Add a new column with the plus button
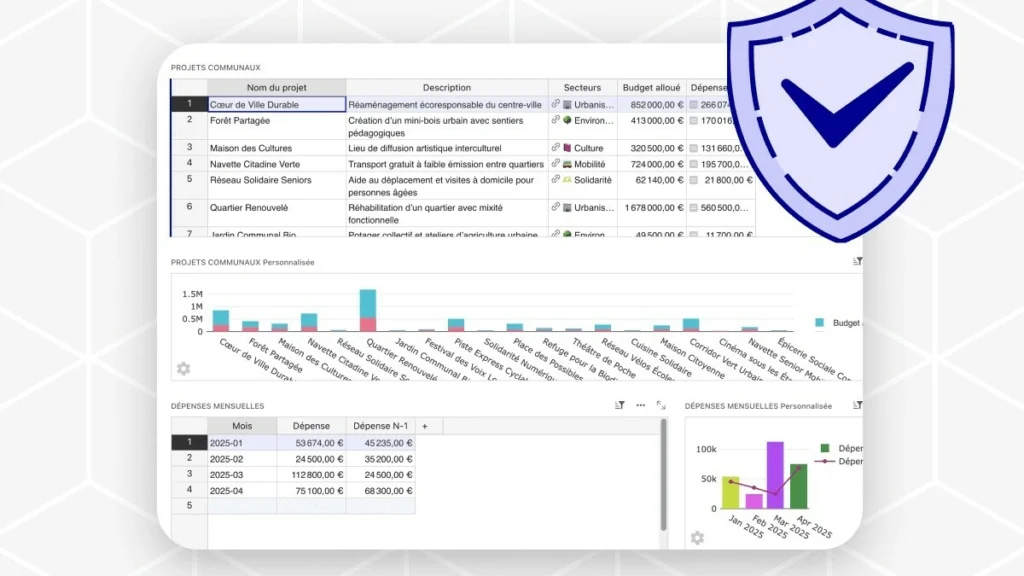Image resolution: width=1024 pixels, height=576 pixels. [424, 424]
